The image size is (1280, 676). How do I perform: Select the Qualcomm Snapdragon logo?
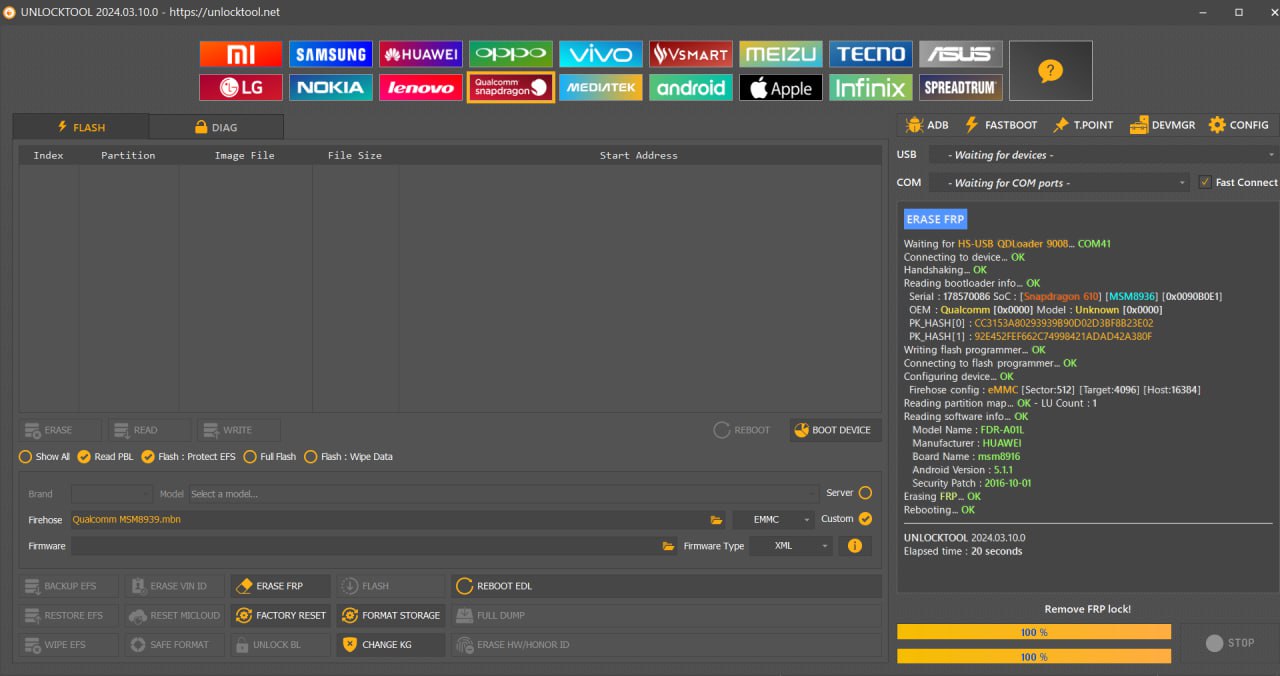click(x=511, y=87)
